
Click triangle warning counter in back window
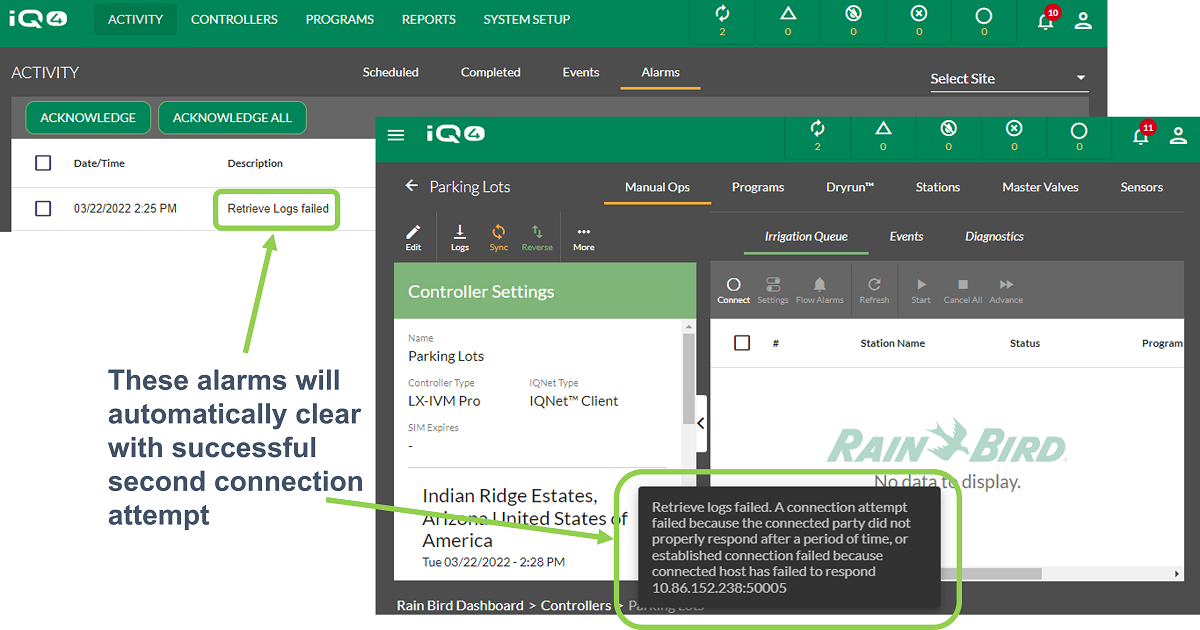(x=787, y=20)
